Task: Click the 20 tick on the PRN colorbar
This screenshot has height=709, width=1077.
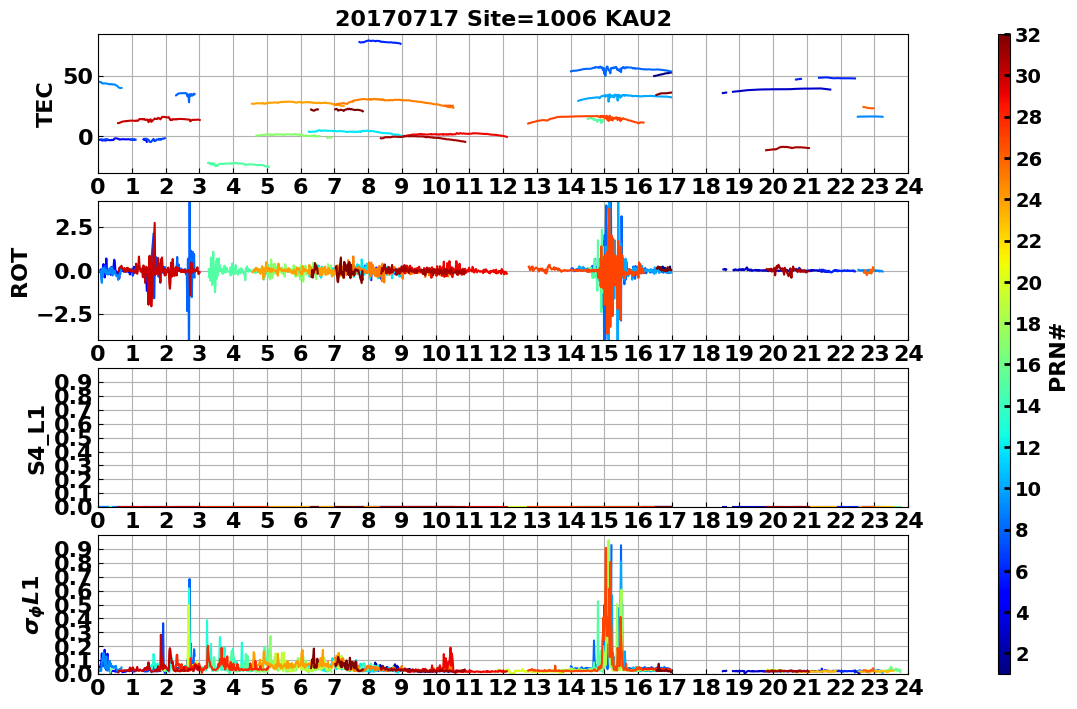Action: (x=1028, y=282)
